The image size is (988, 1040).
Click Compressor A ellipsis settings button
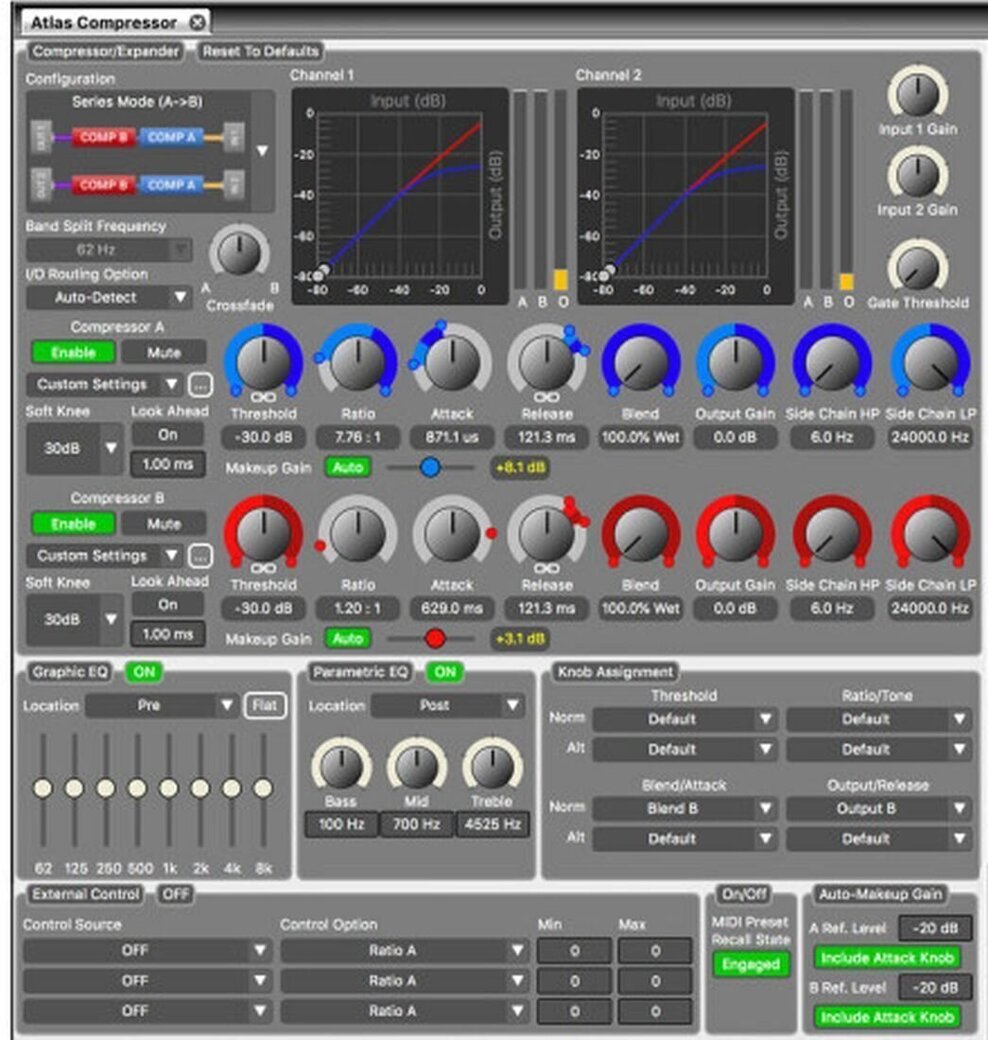coord(200,384)
